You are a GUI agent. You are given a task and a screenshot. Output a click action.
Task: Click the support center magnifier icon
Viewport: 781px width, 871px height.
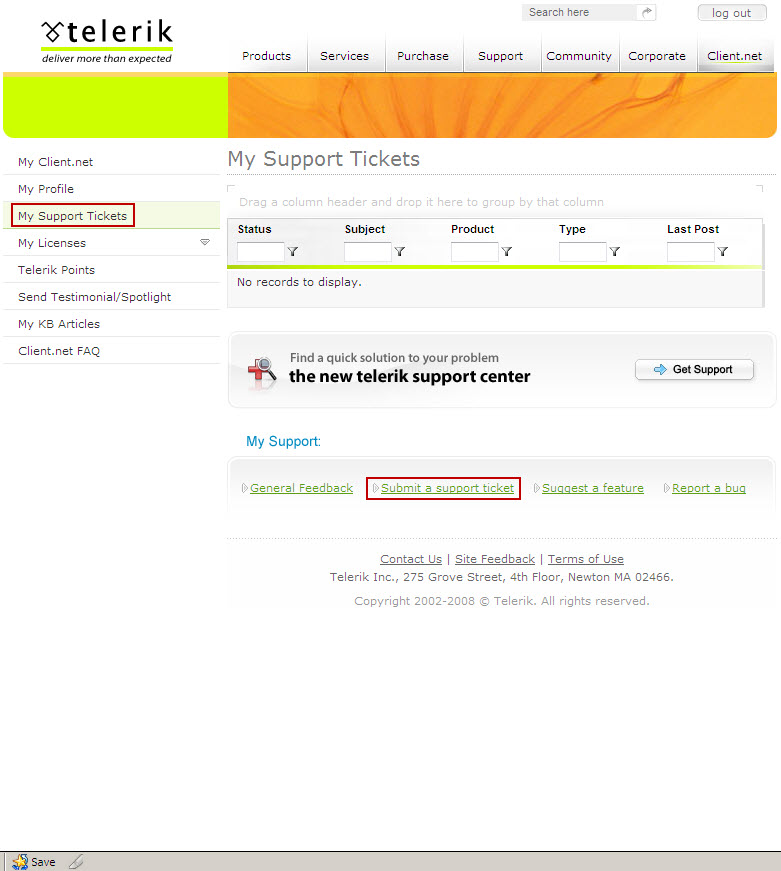pos(262,372)
